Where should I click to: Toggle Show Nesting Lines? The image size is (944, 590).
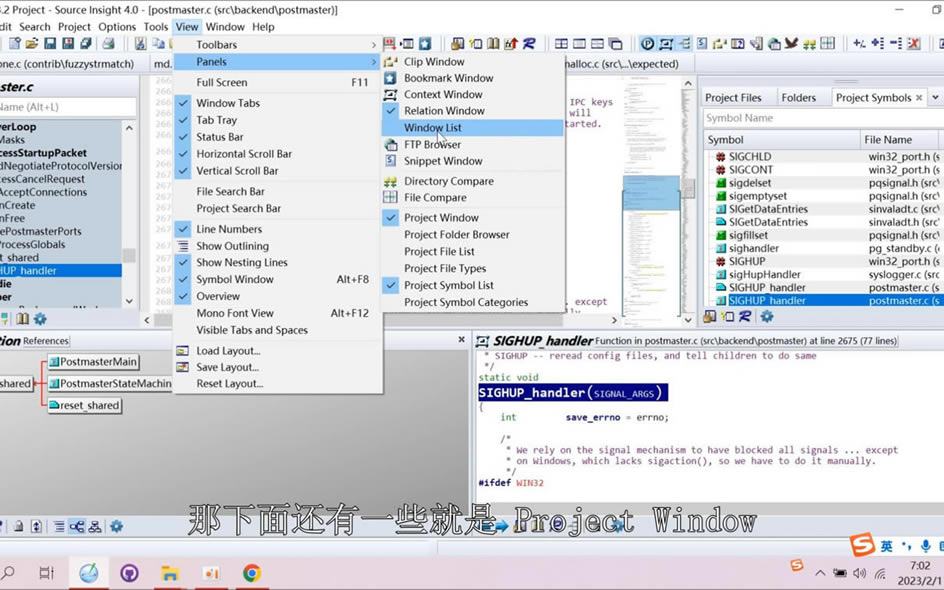pos(278,262)
